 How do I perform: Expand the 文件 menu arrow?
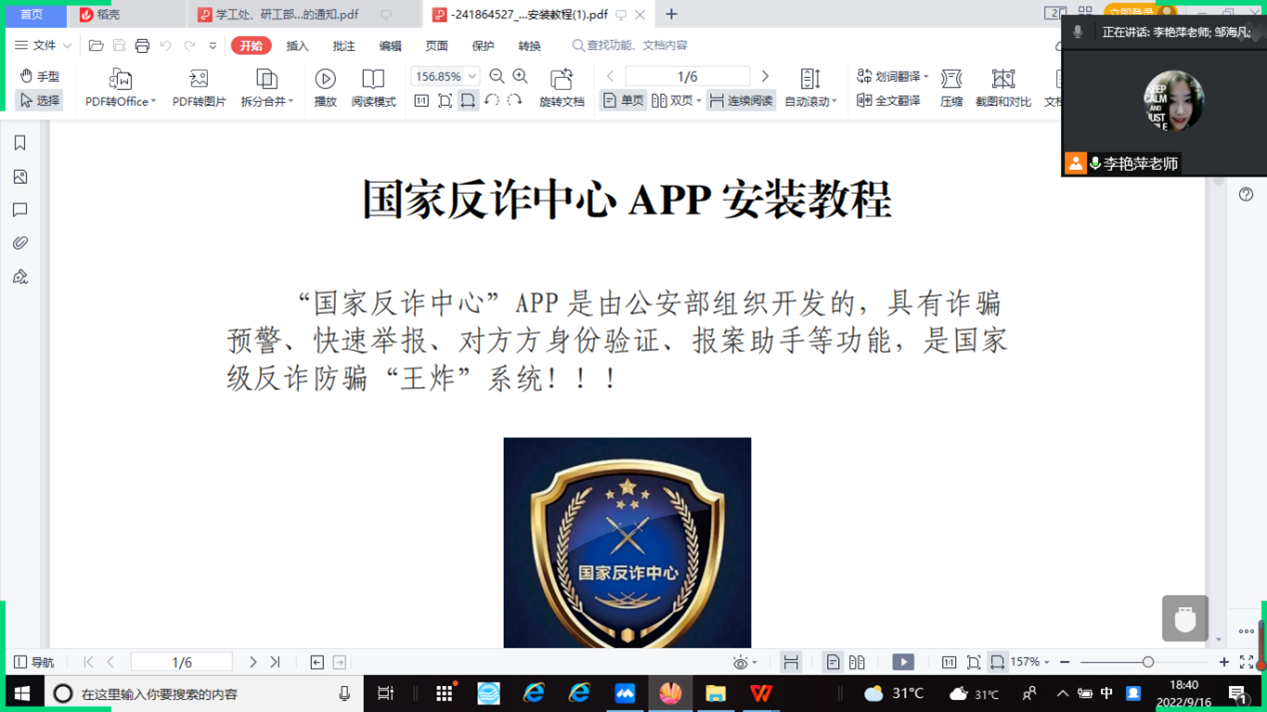67,46
